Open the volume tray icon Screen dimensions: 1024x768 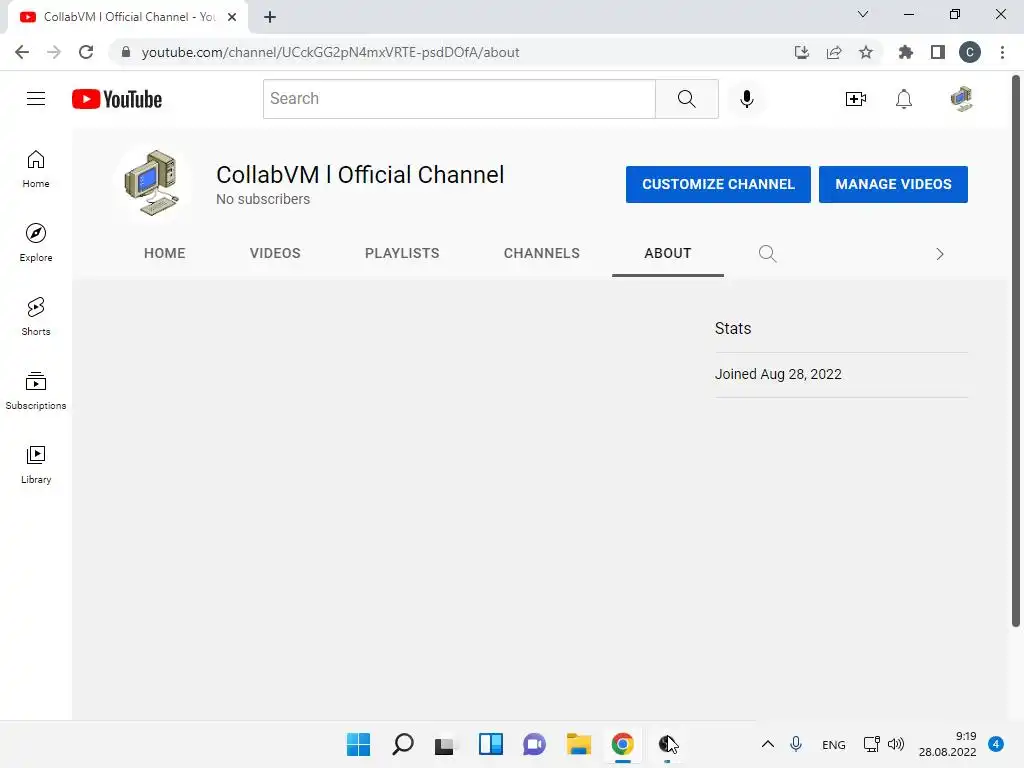click(896, 744)
